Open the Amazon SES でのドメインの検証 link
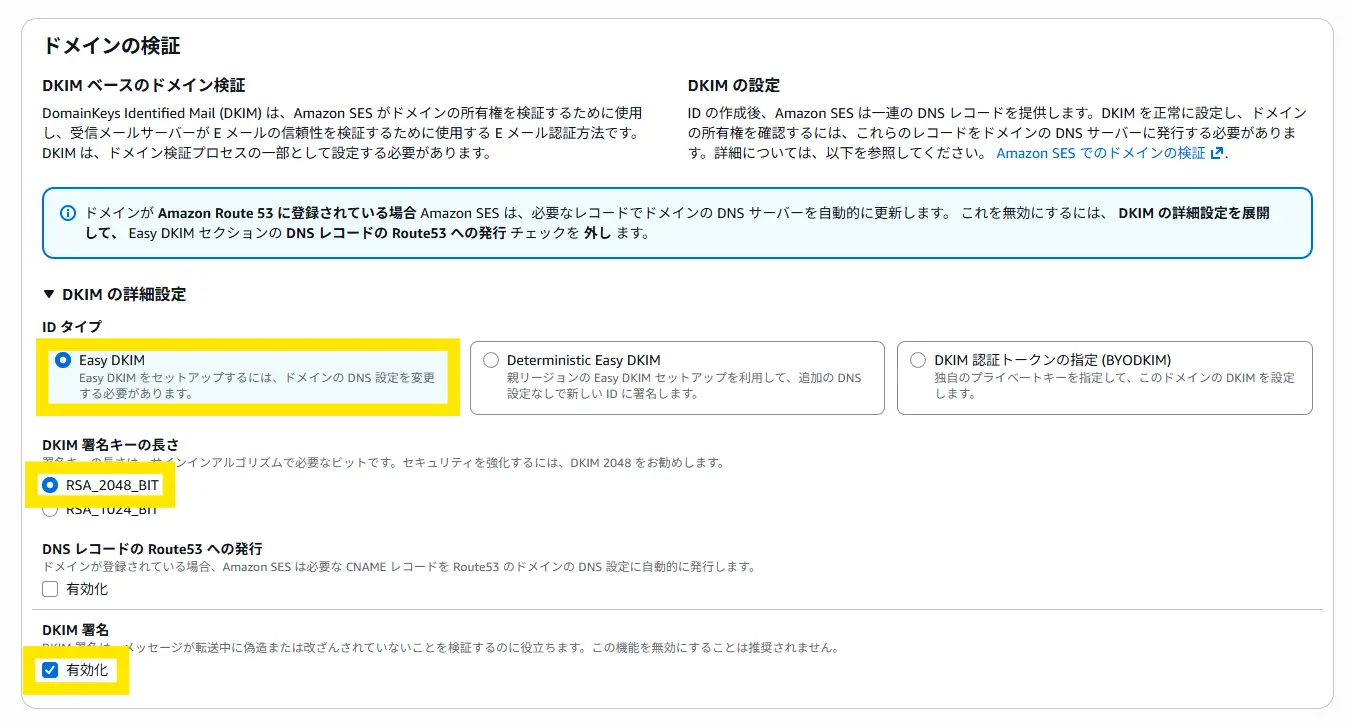The width and height of the screenshot is (1353, 722). click(x=1101, y=153)
